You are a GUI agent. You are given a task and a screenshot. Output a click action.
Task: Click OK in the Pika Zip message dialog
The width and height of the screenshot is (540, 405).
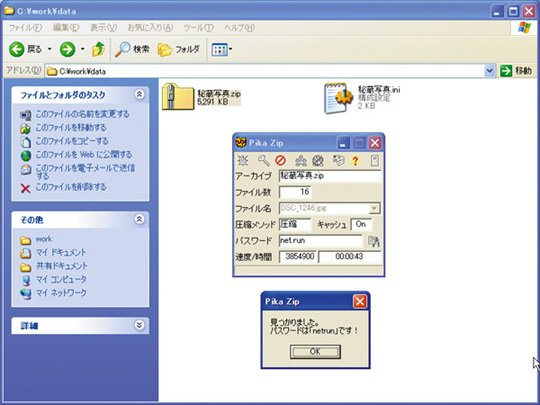[315, 352]
